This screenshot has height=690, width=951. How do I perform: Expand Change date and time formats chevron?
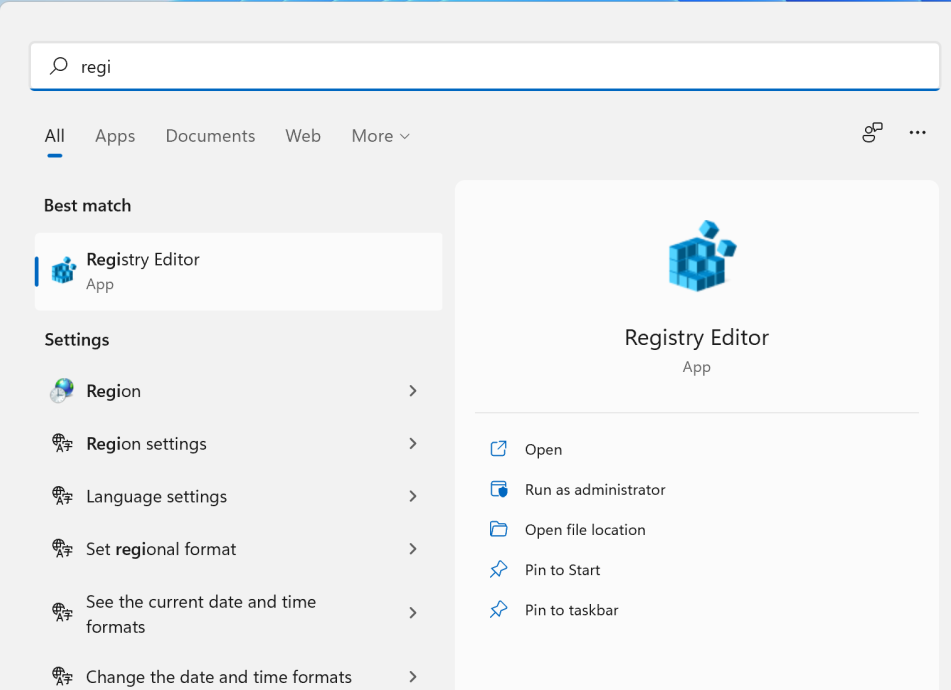pyautogui.click(x=413, y=677)
